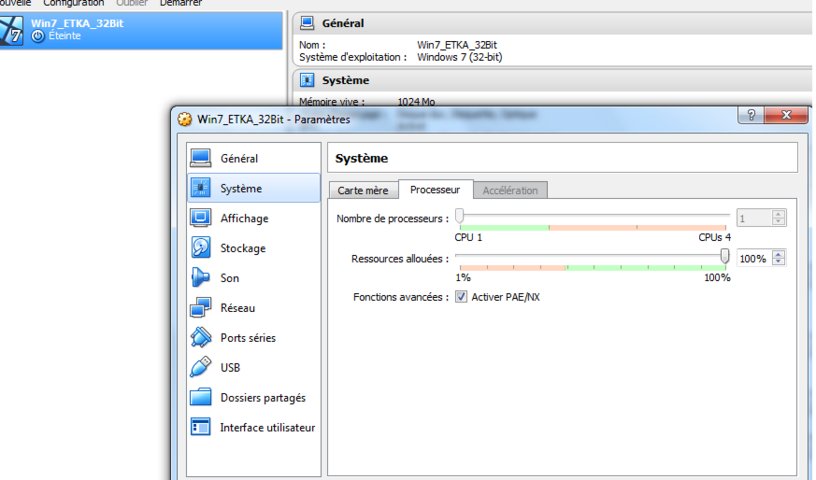Open Son speaker icon

tap(200, 277)
